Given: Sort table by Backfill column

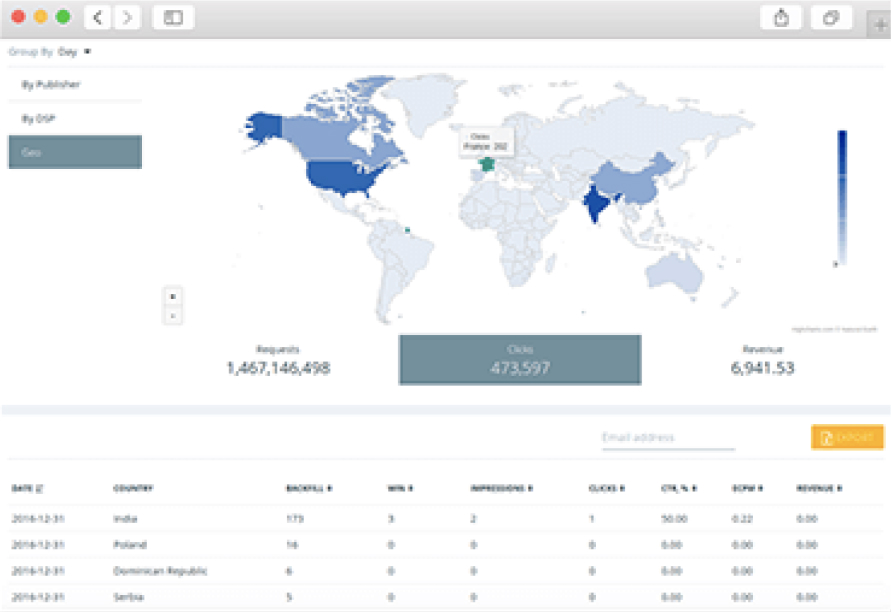Looking at the screenshot, I should 308,489.
